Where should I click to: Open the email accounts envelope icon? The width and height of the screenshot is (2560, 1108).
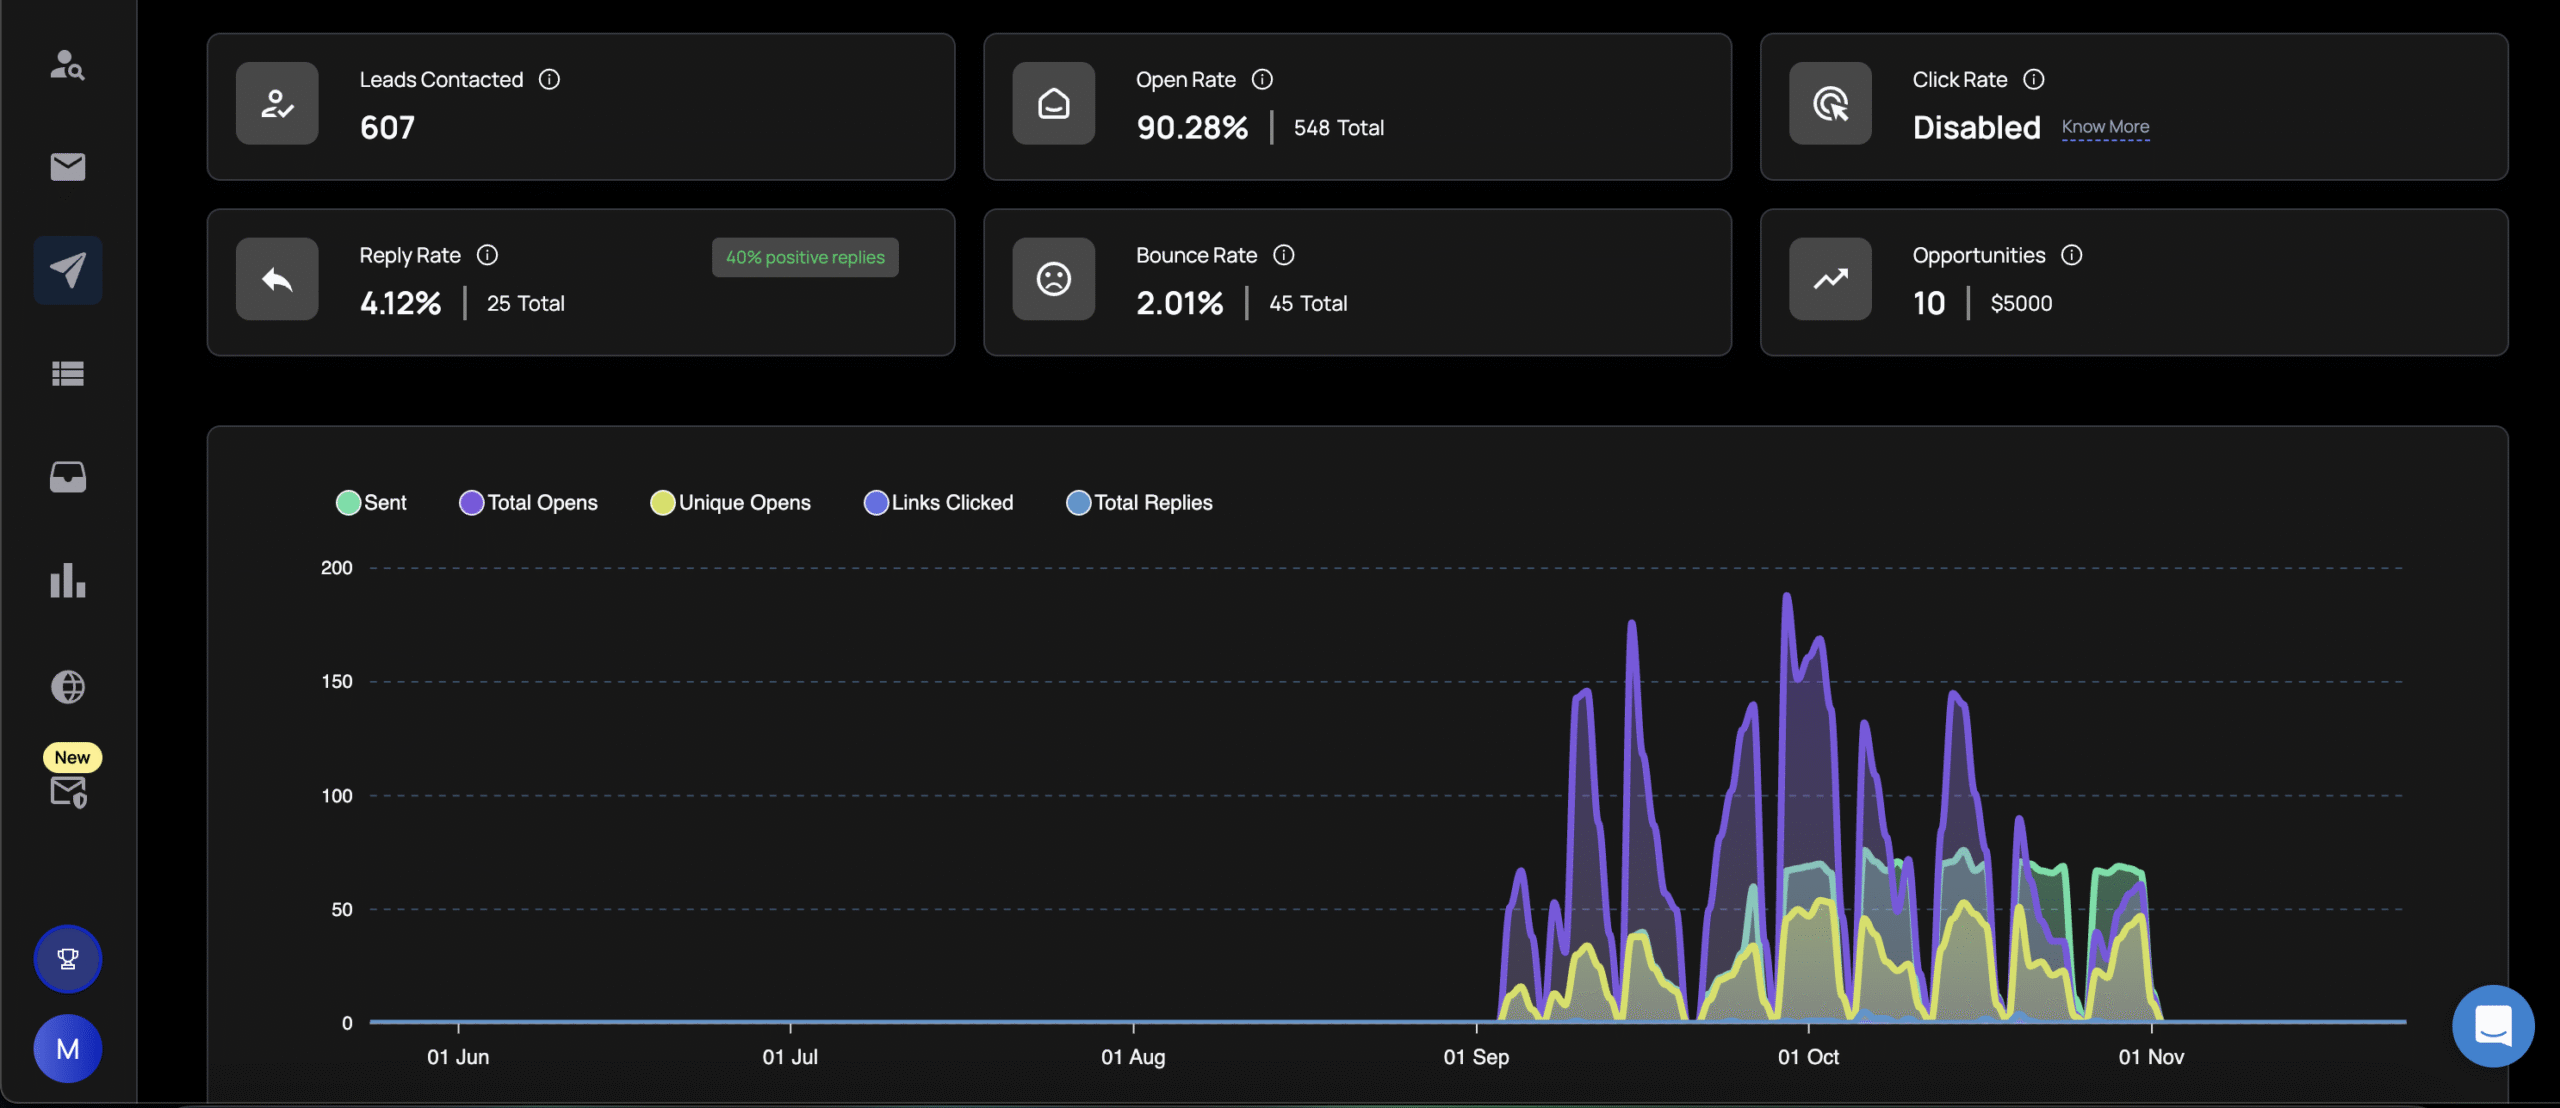pyautogui.click(x=67, y=167)
